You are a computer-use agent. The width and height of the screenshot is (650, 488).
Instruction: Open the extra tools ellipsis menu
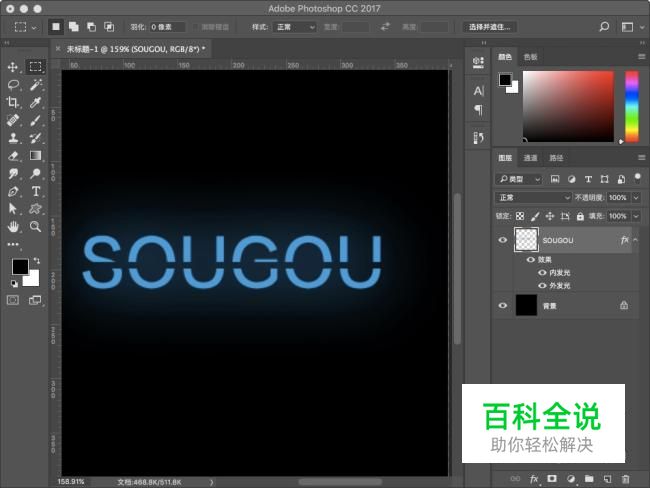(13, 244)
